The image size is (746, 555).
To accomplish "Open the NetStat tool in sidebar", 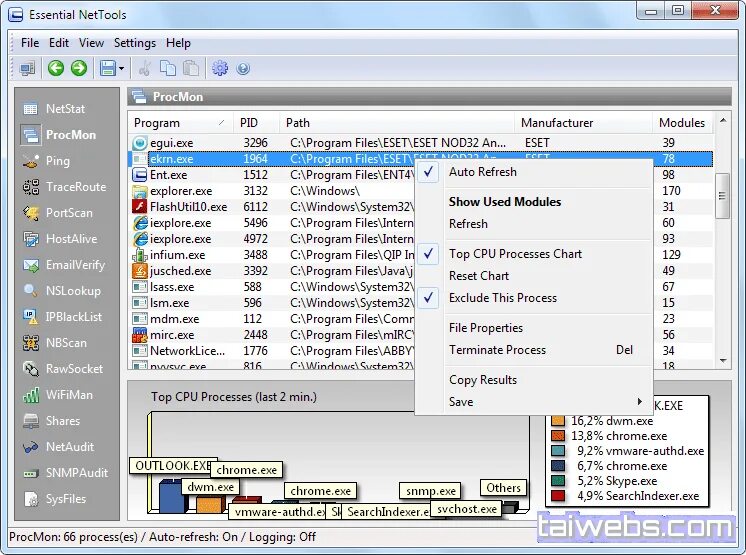I will point(54,109).
